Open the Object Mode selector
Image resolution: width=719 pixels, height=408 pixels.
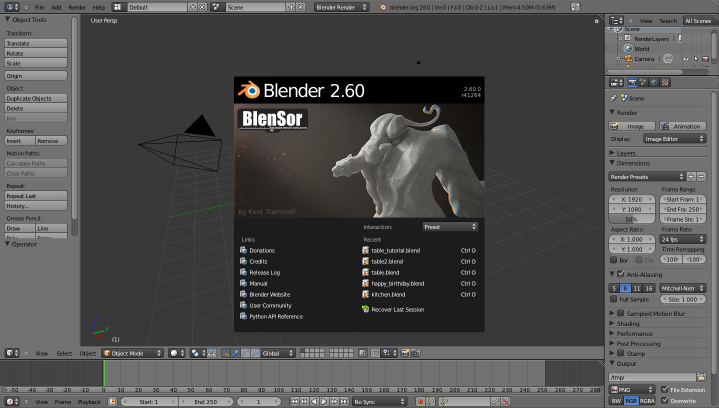point(133,353)
